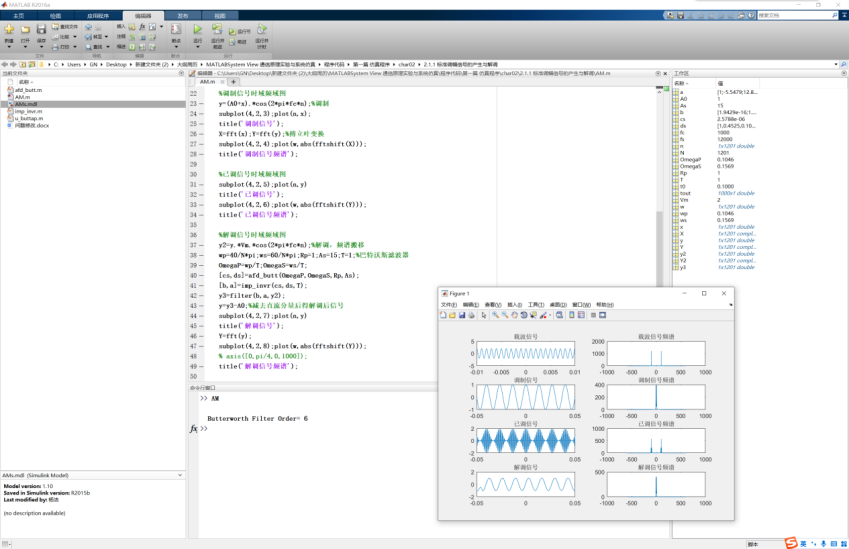Click Figure 1 open file icon

pyautogui.click(x=453, y=315)
